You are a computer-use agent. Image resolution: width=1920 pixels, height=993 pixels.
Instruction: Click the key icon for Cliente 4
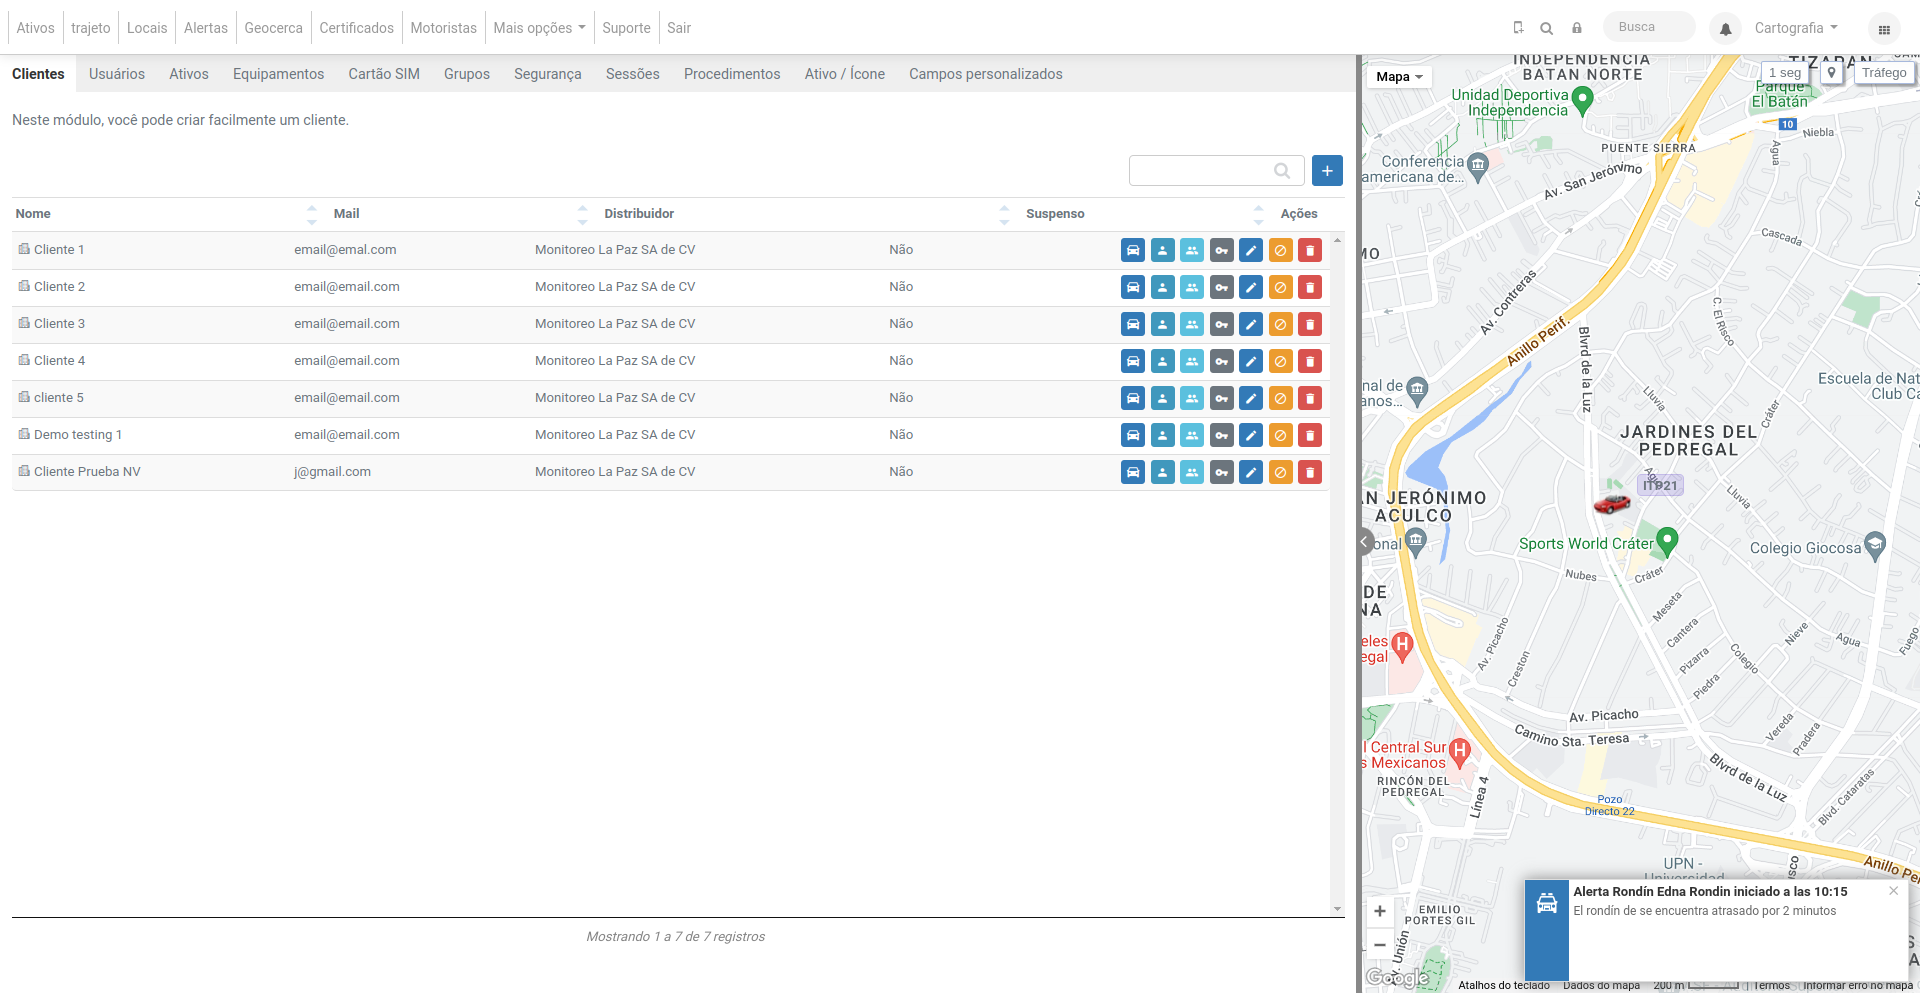point(1221,361)
